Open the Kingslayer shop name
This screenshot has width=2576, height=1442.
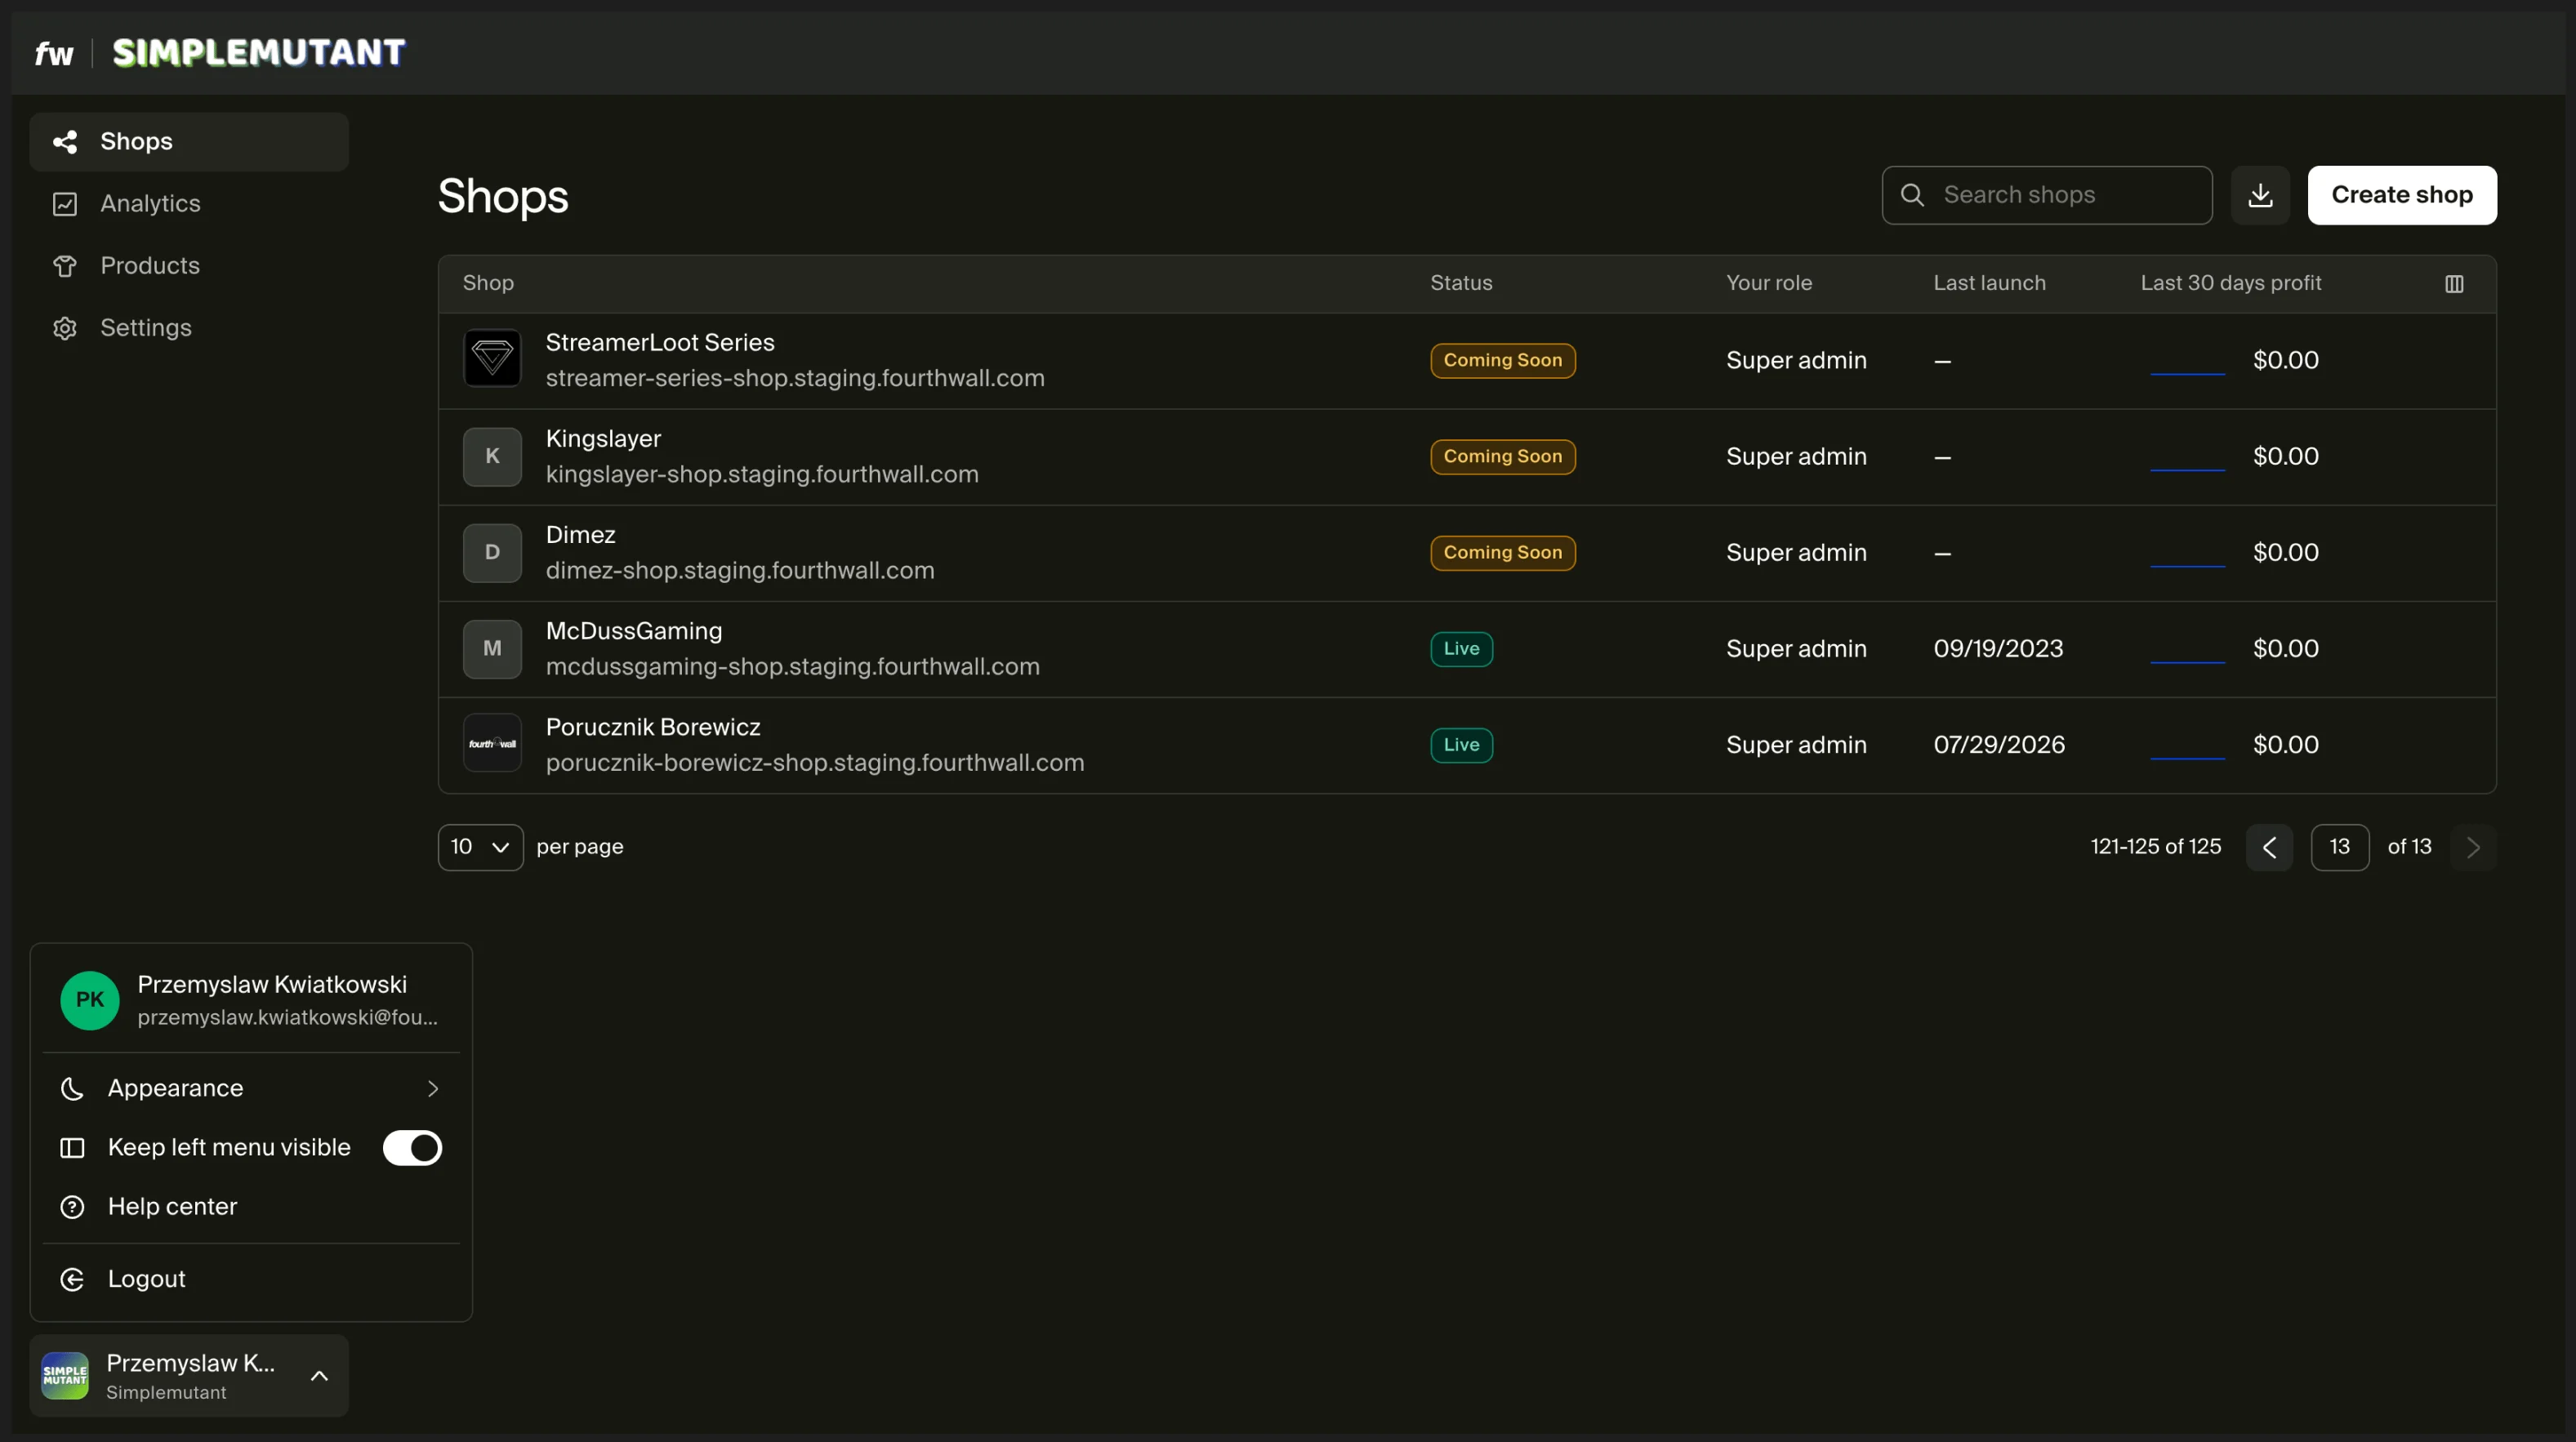point(603,439)
